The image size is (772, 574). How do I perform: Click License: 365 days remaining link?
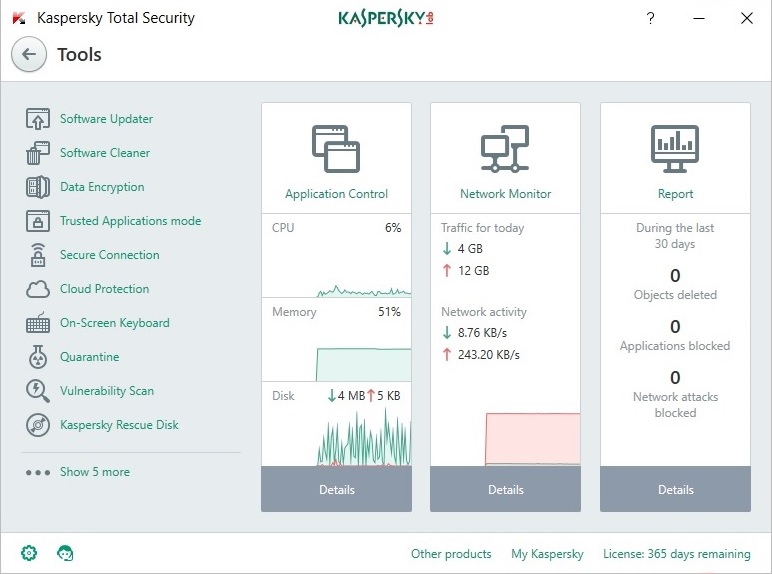tap(676, 554)
